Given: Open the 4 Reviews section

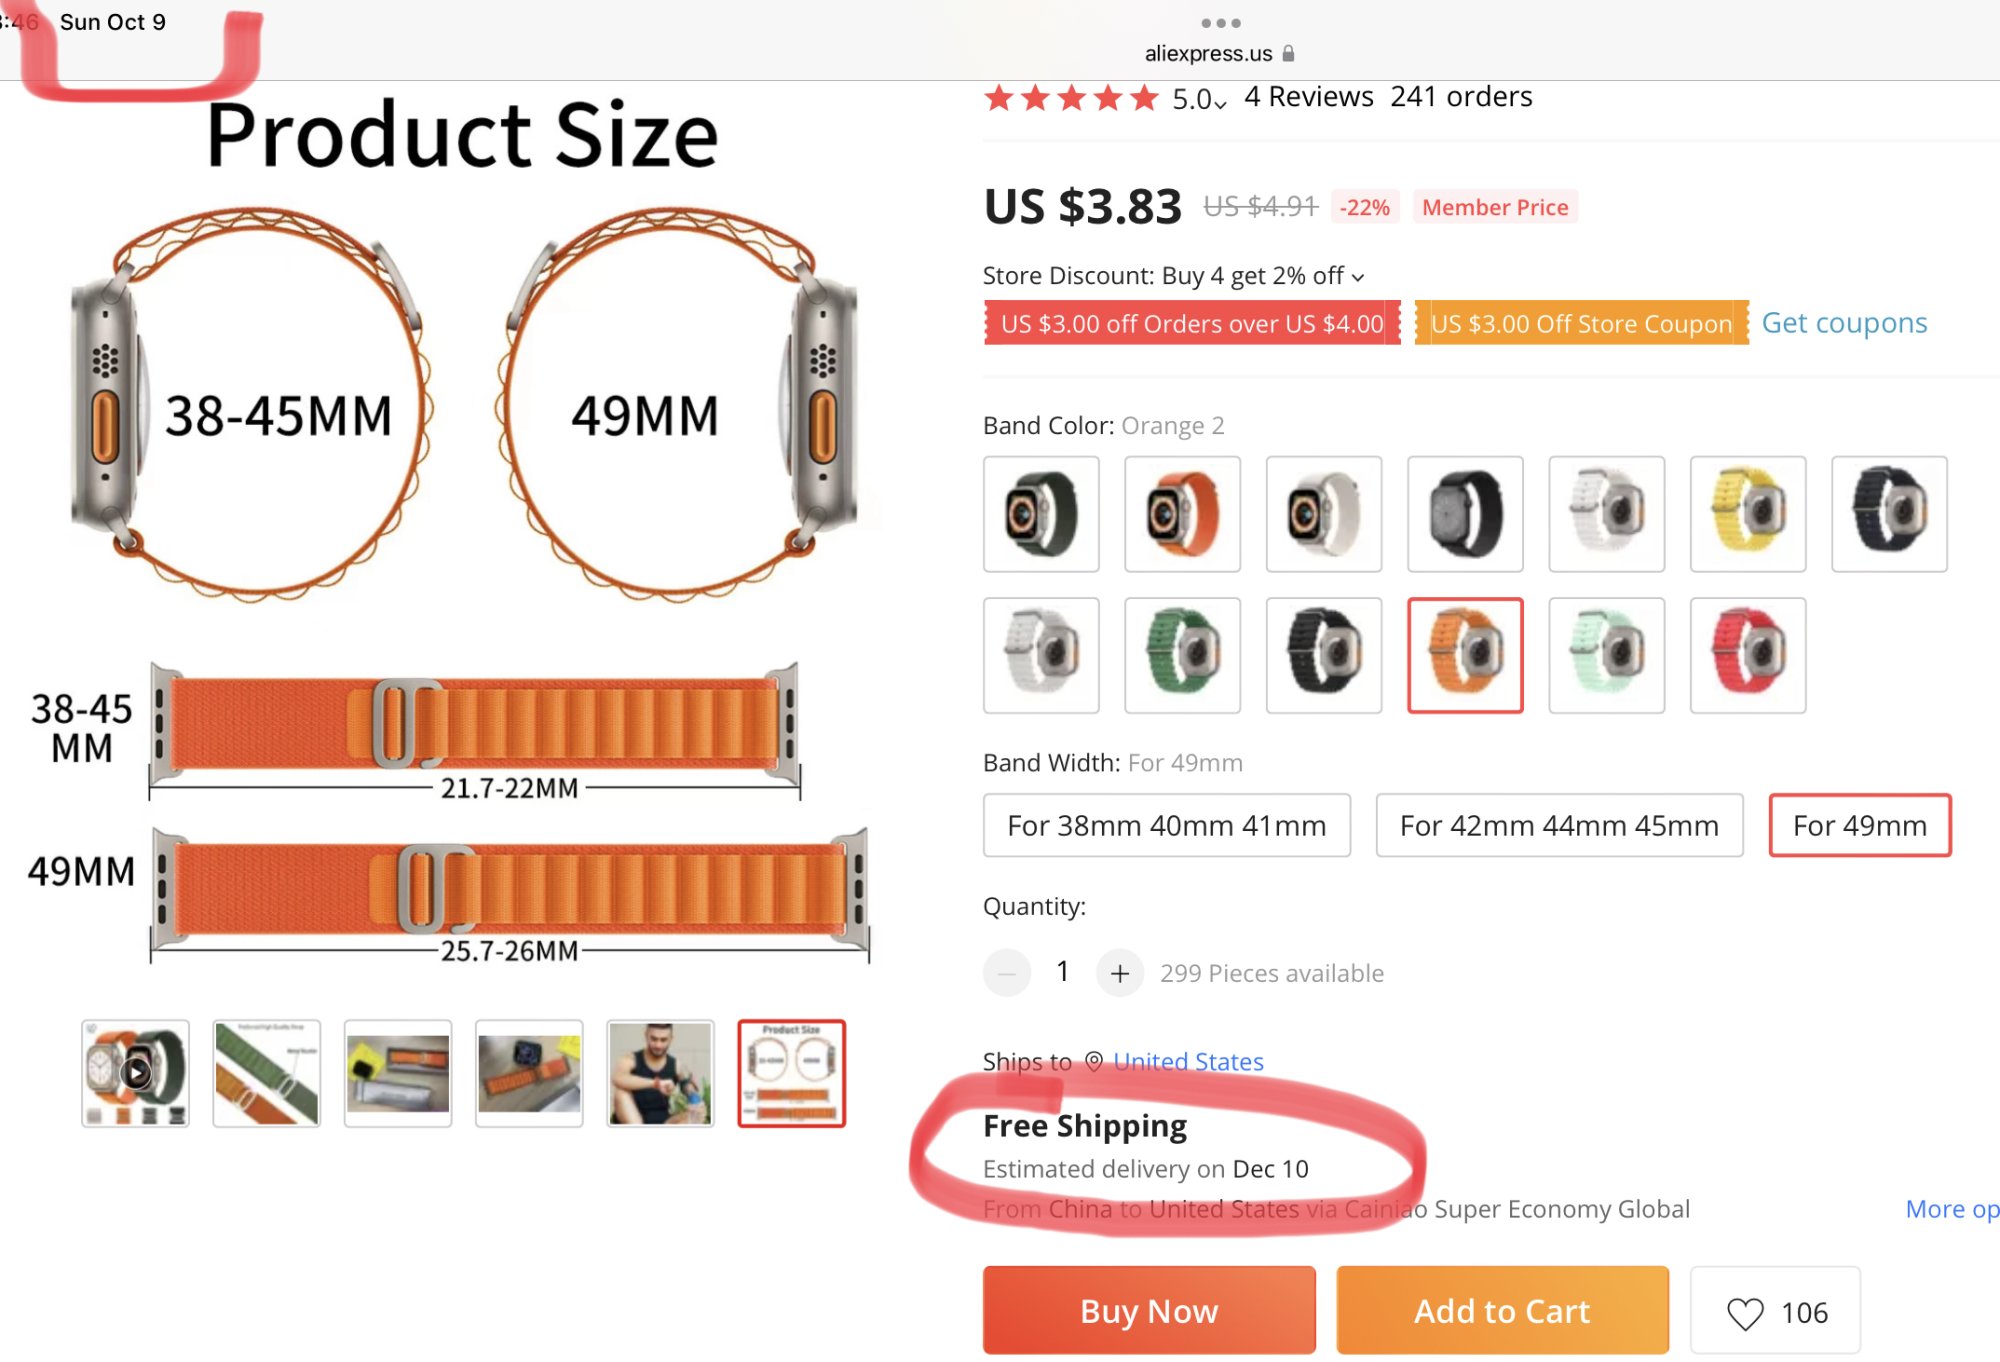Looking at the screenshot, I should (x=1308, y=97).
